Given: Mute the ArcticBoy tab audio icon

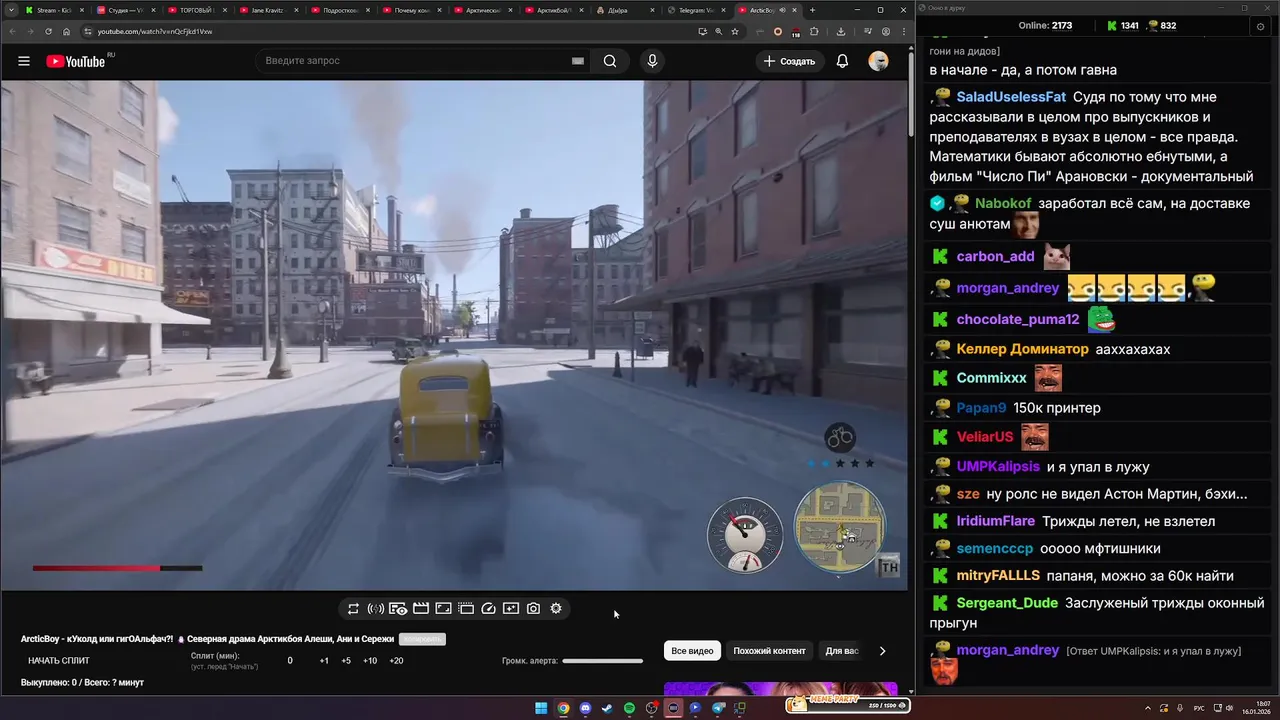Looking at the screenshot, I should pyautogui.click(x=781, y=10).
